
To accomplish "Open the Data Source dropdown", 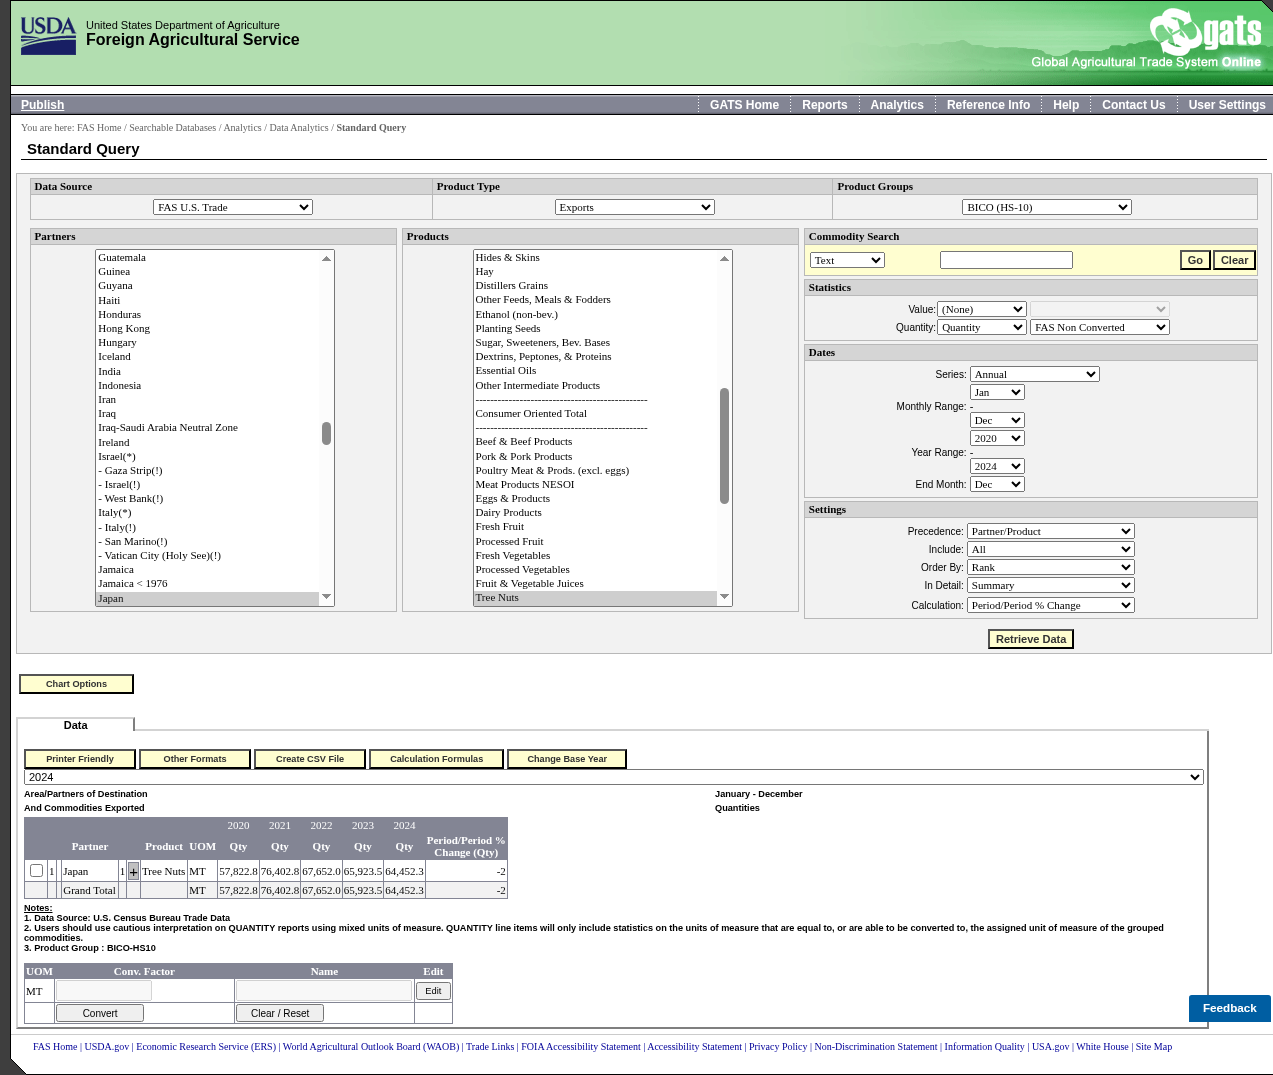I will click(233, 207).
